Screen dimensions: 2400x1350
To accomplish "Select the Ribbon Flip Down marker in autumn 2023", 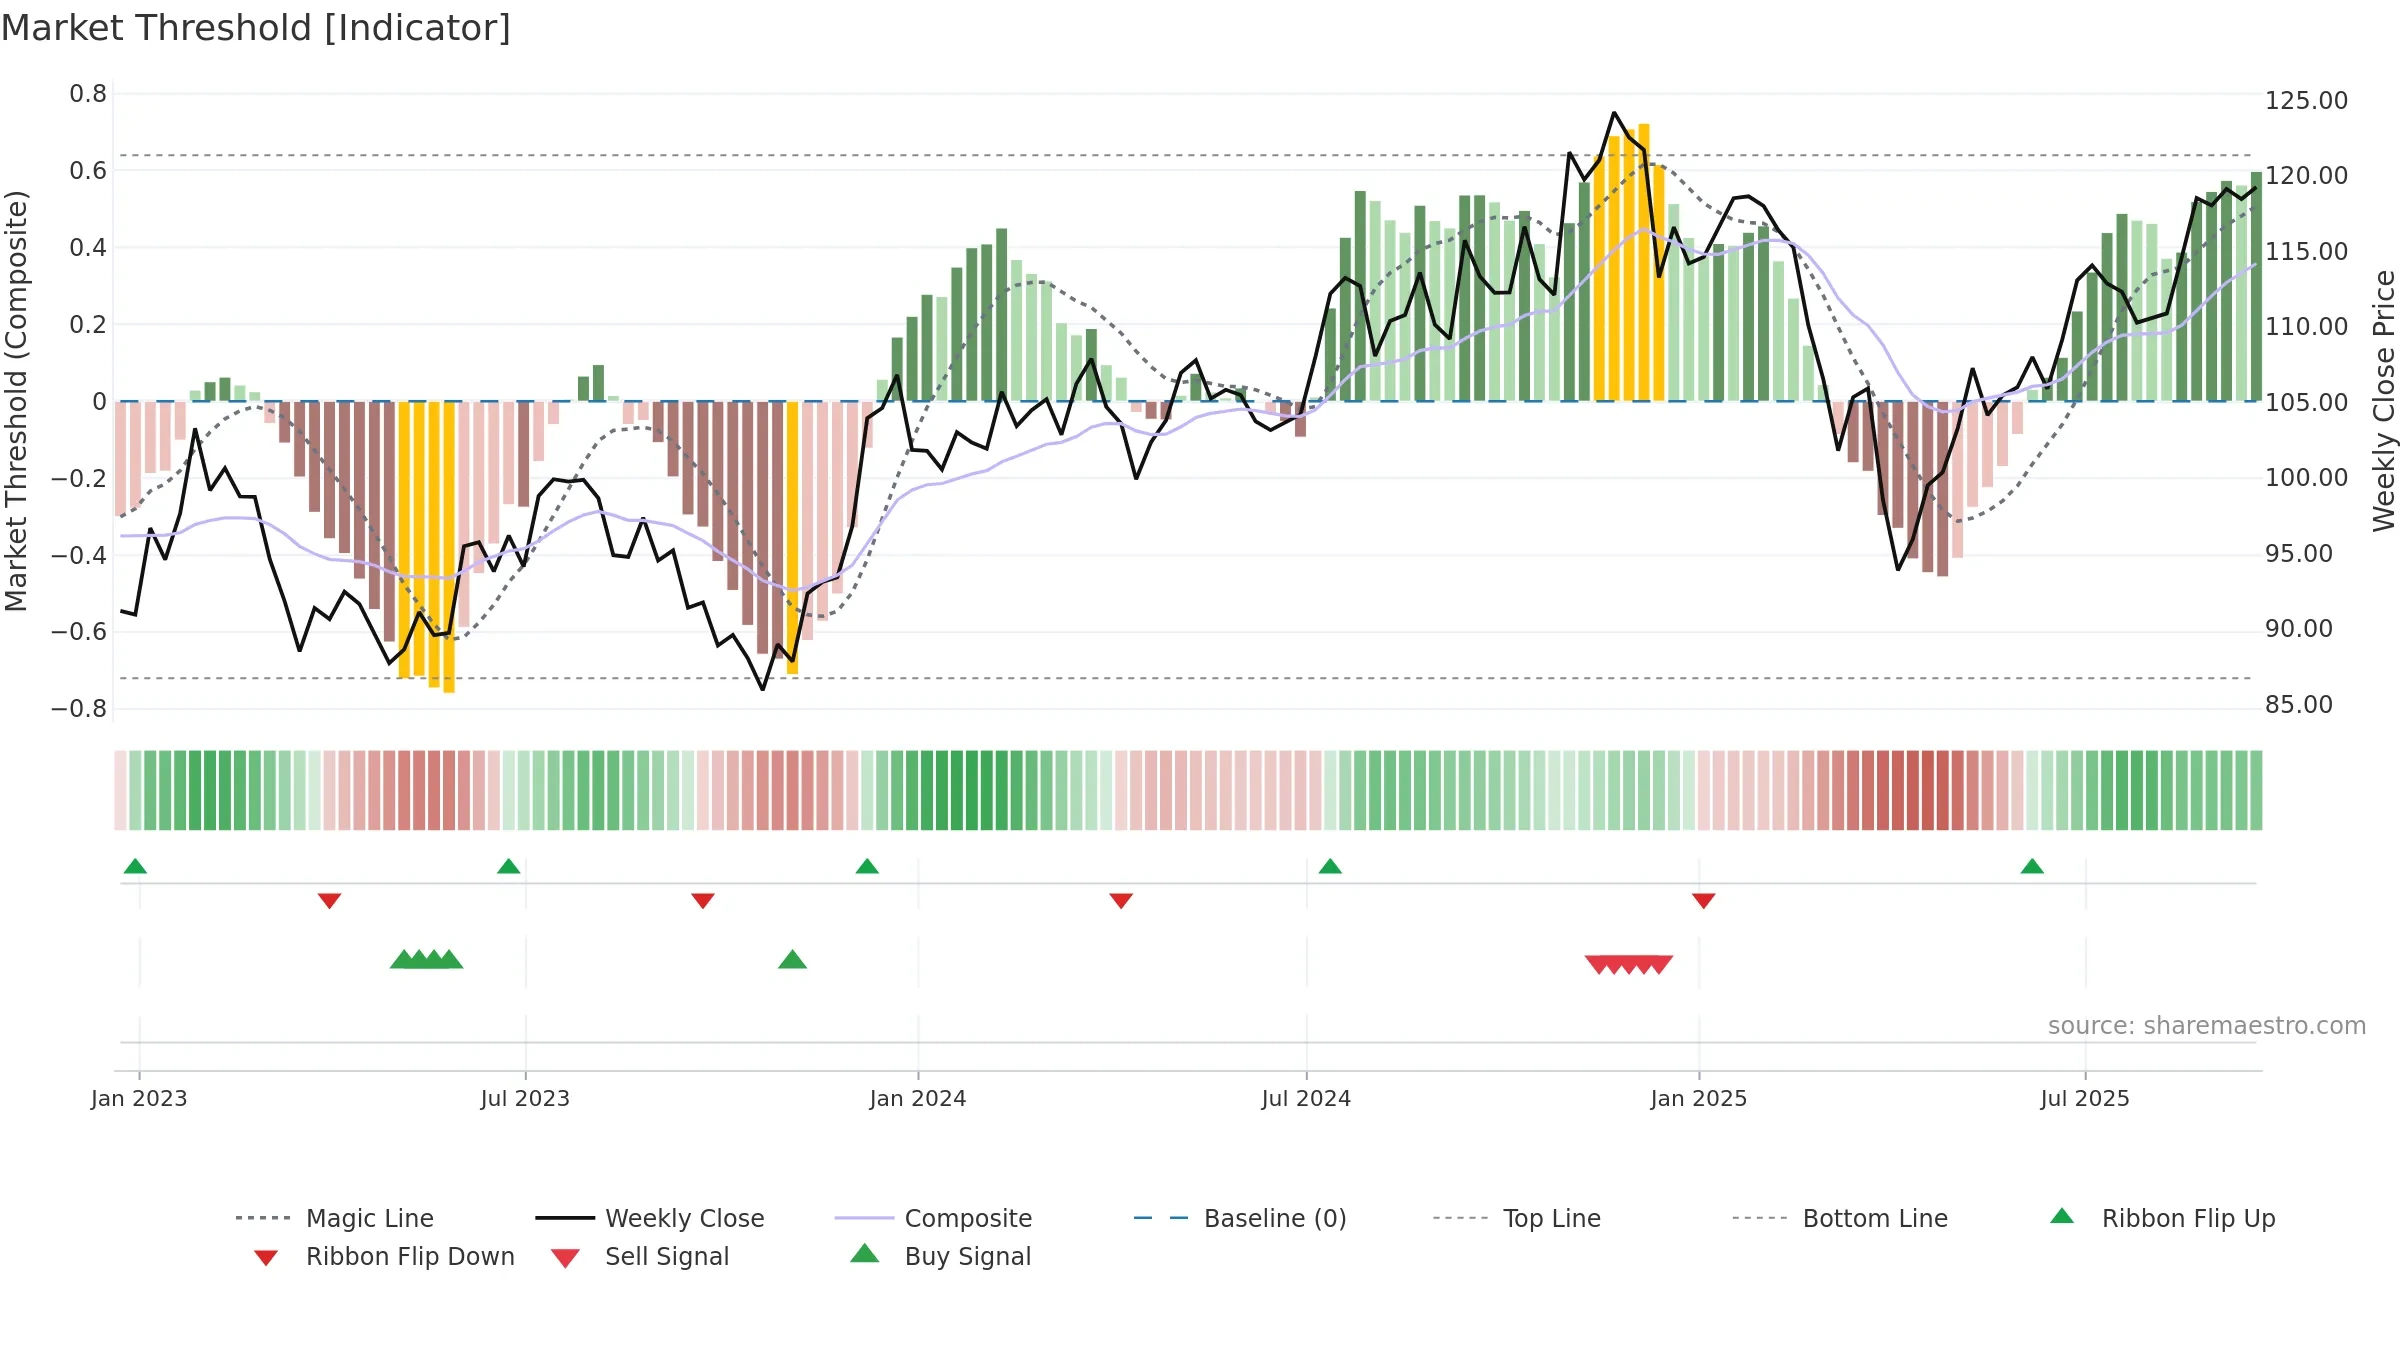I will tap(703, 901).
